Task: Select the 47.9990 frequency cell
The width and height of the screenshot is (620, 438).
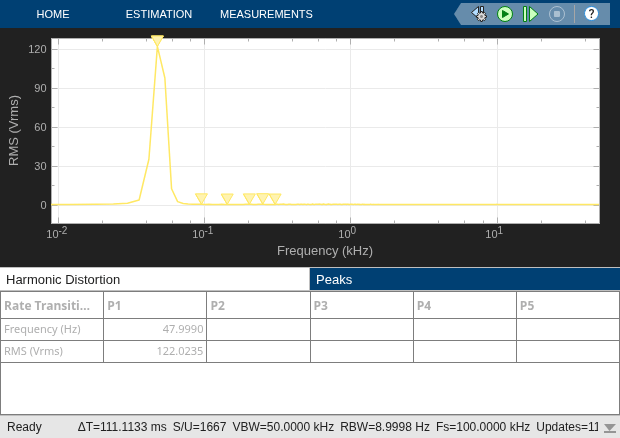Action: pyautogui.click(x=155, y=329)
